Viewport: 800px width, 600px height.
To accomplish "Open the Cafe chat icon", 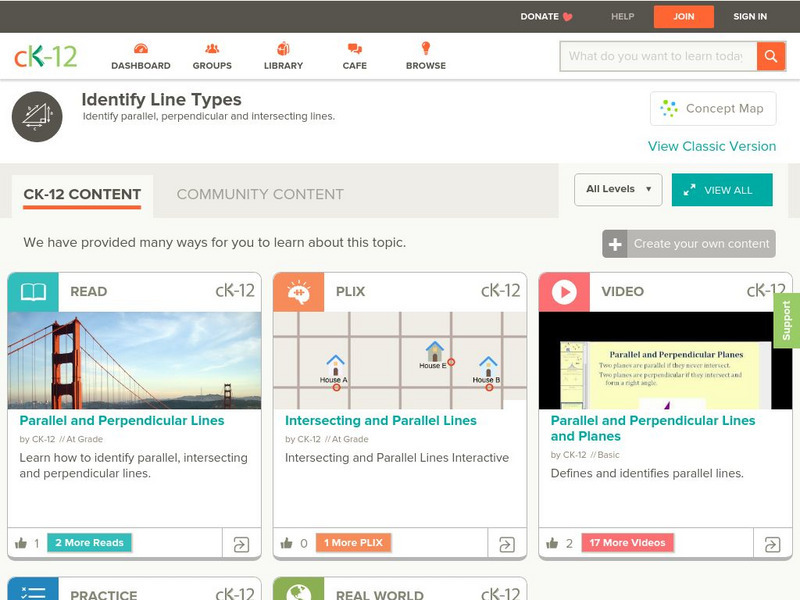I will point(355,49).
